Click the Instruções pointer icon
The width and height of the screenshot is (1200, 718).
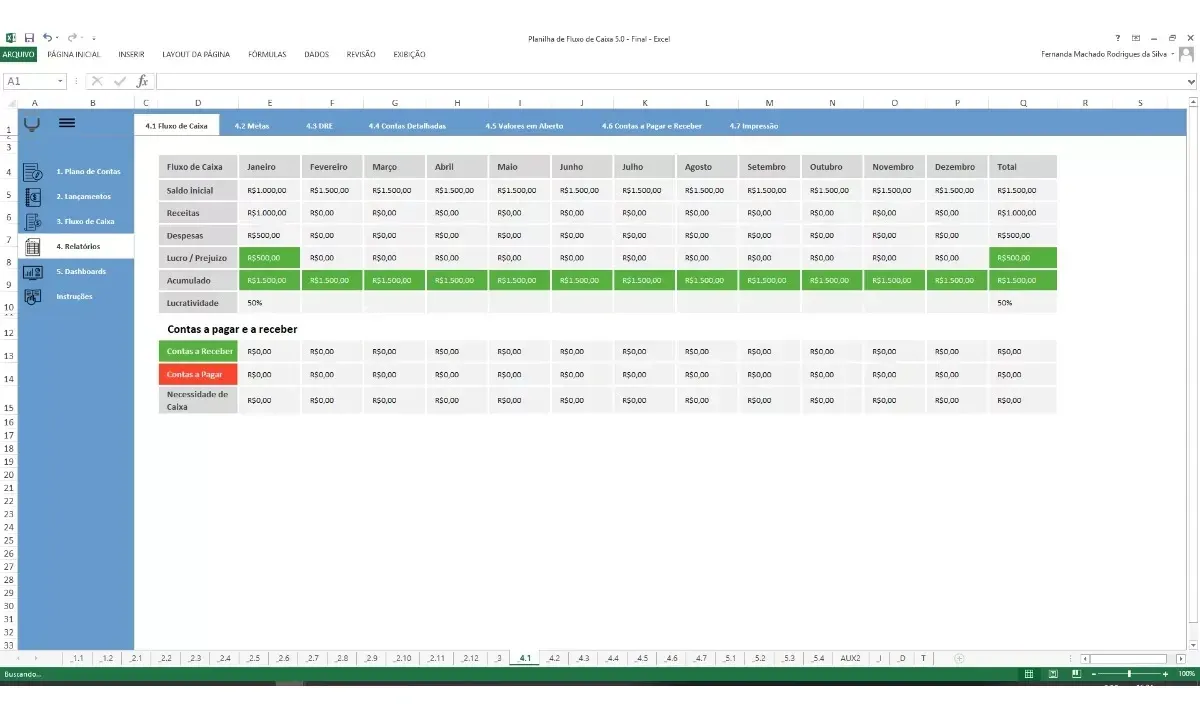pyautogui.click(x=32, y=297)
